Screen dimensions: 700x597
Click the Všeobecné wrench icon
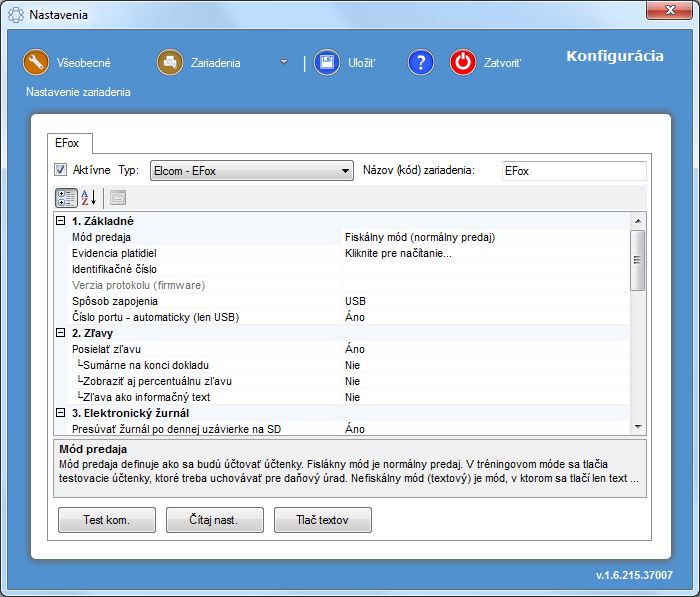point(36,62)
